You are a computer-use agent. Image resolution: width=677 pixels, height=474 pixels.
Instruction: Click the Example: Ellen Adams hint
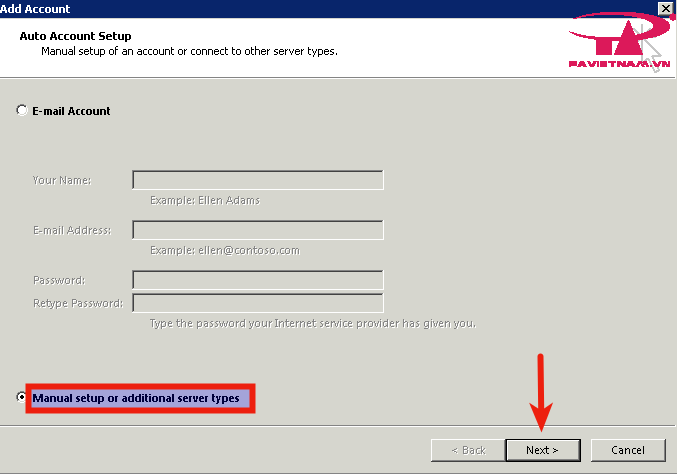point(204,200)
